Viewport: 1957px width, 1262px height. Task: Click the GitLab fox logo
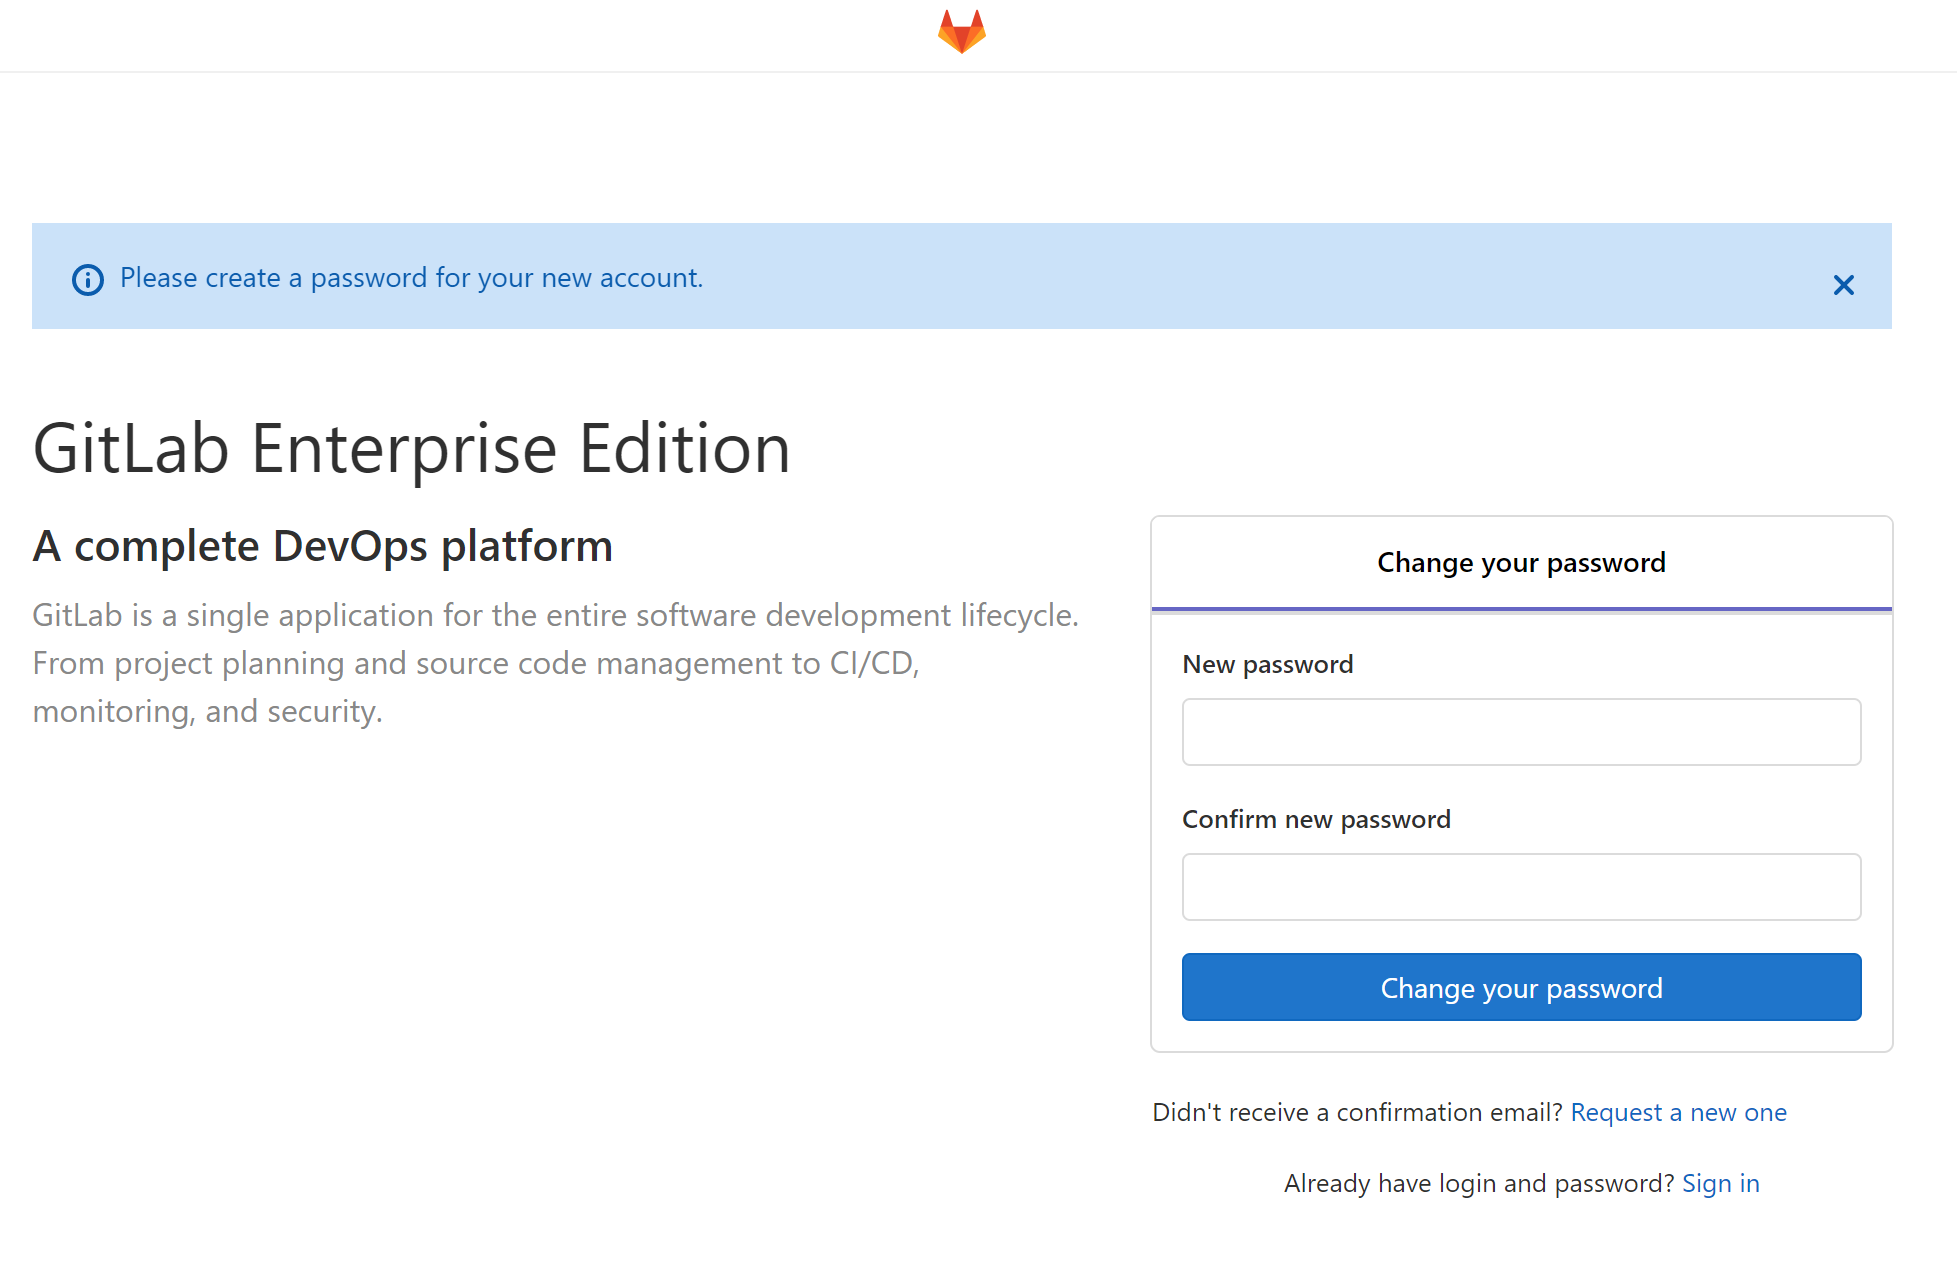tap(961, 32)
